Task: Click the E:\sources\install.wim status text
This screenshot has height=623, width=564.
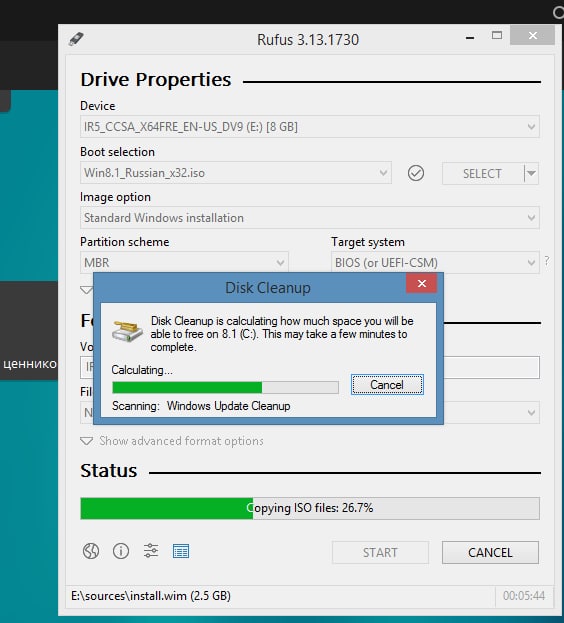Action: [x=151, y=596]
